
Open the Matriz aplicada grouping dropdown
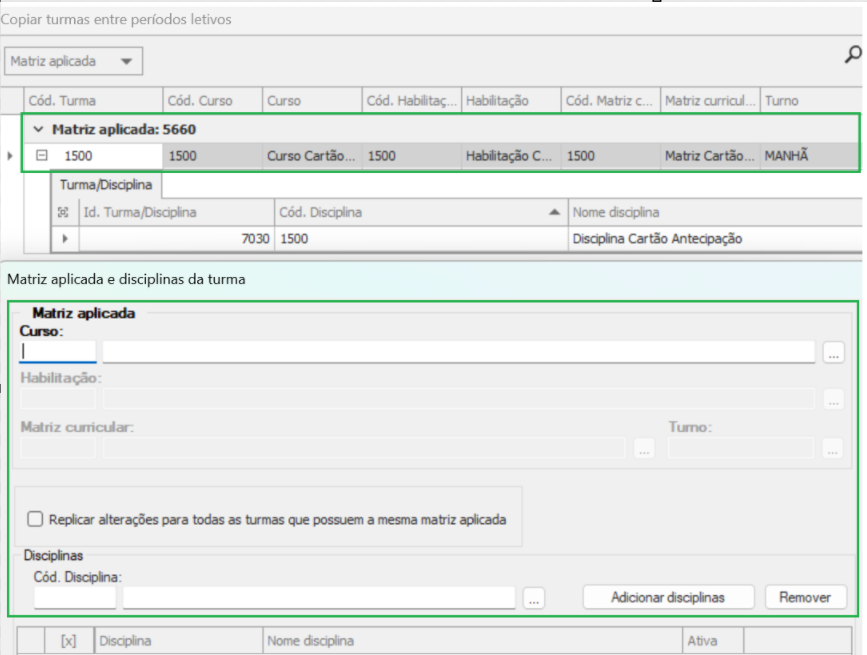pos(74,61)
